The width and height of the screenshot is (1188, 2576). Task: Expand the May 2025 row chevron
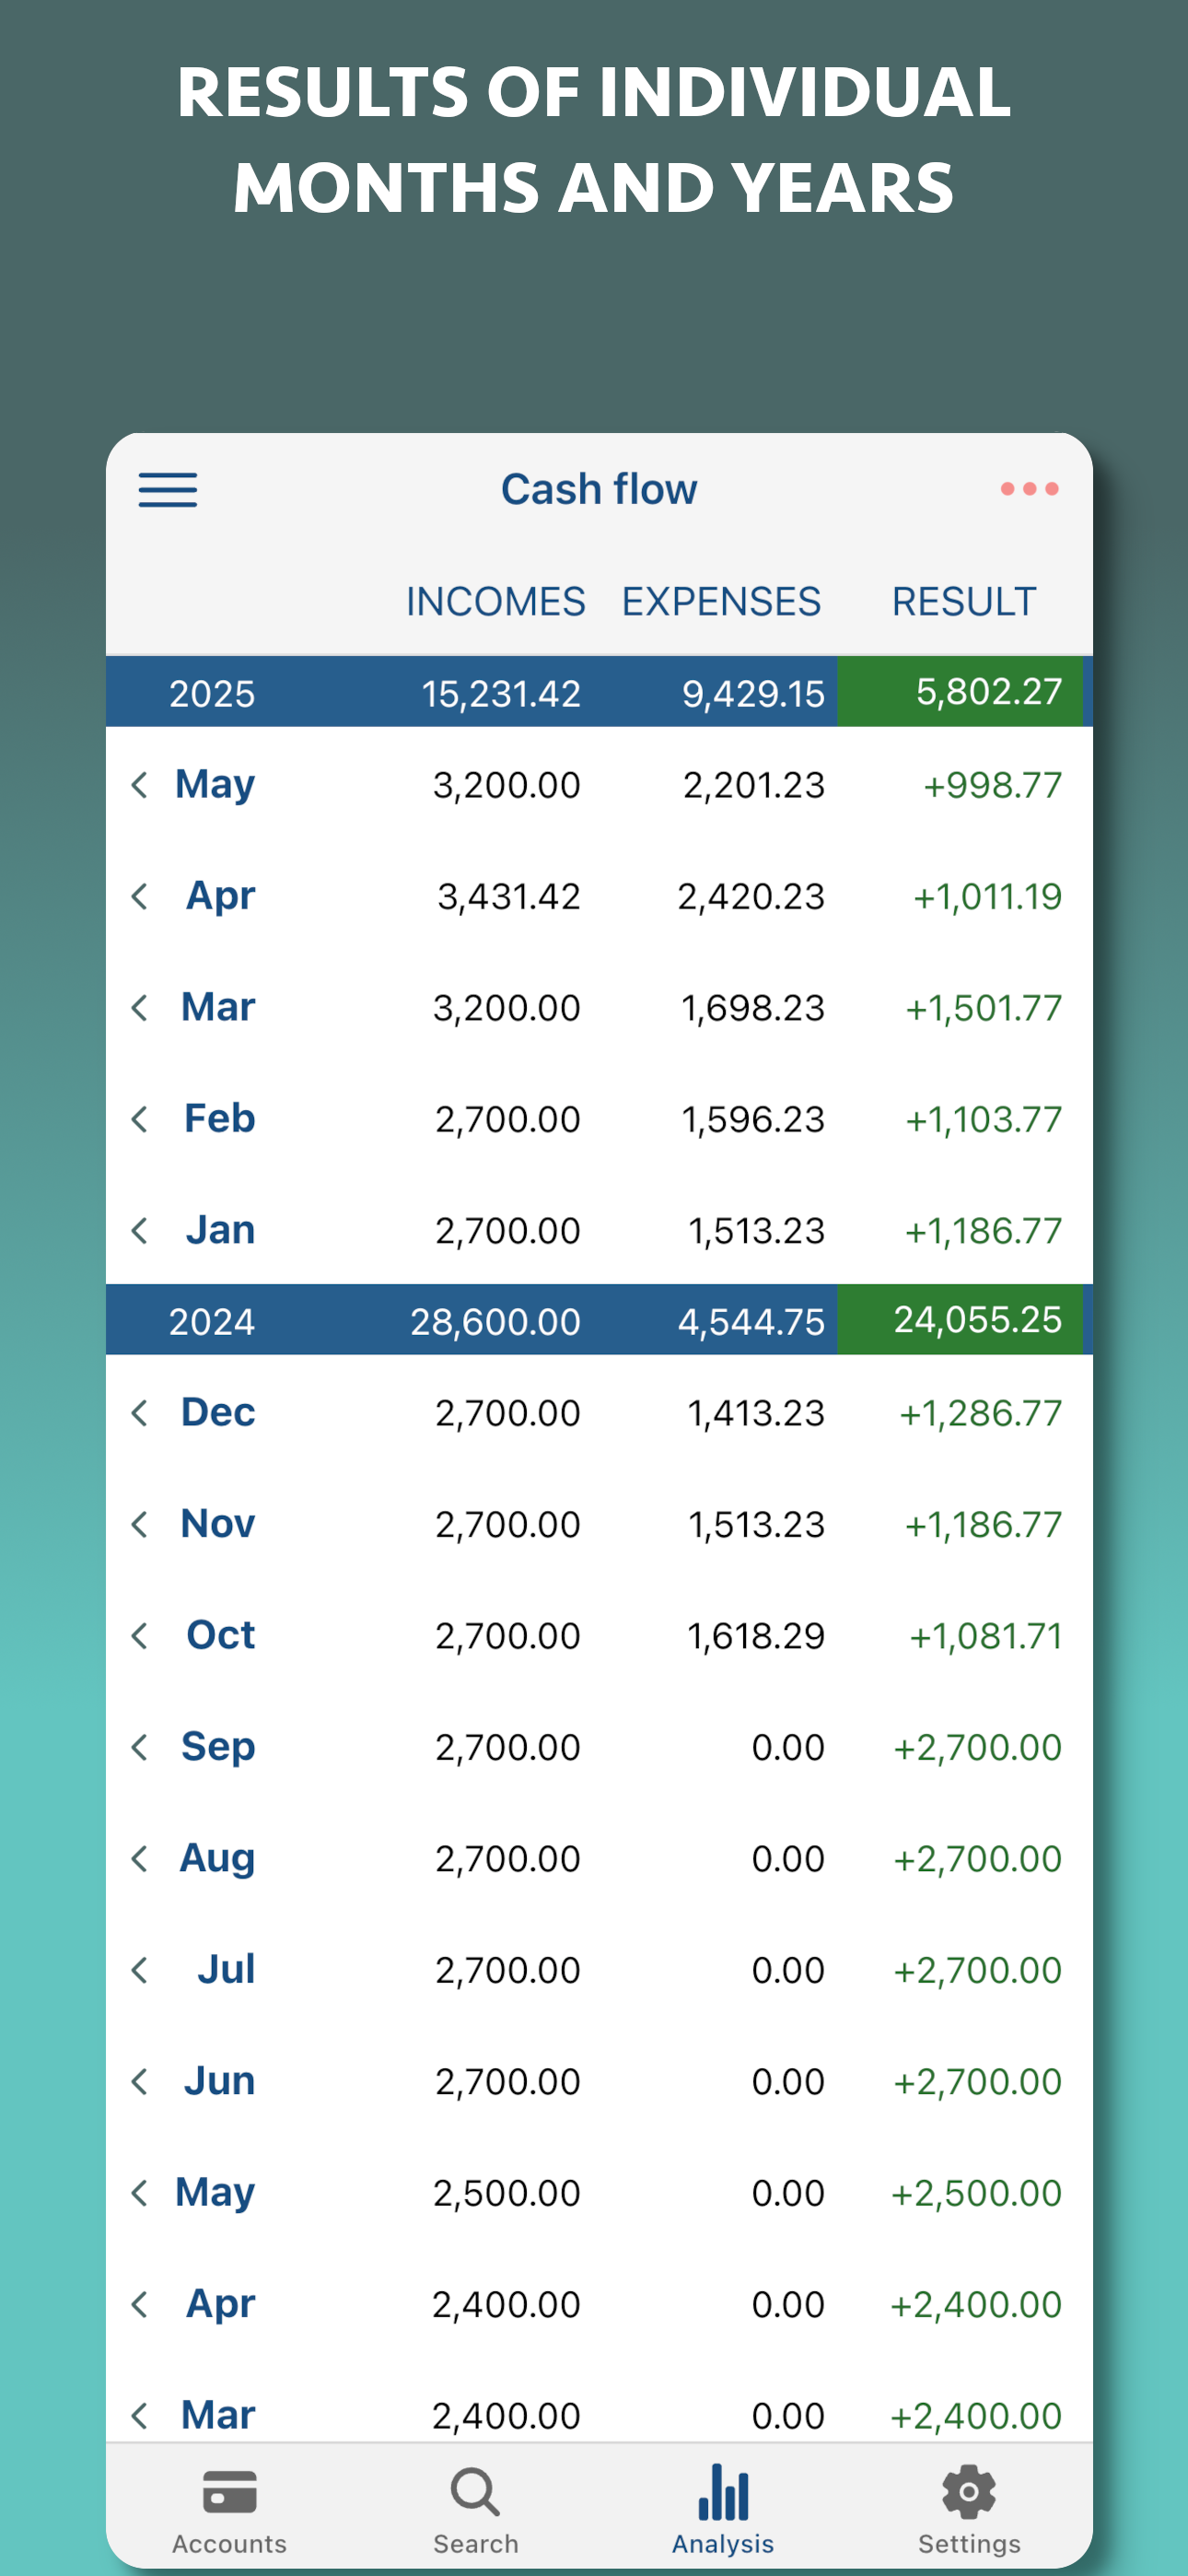pos(140,785)
